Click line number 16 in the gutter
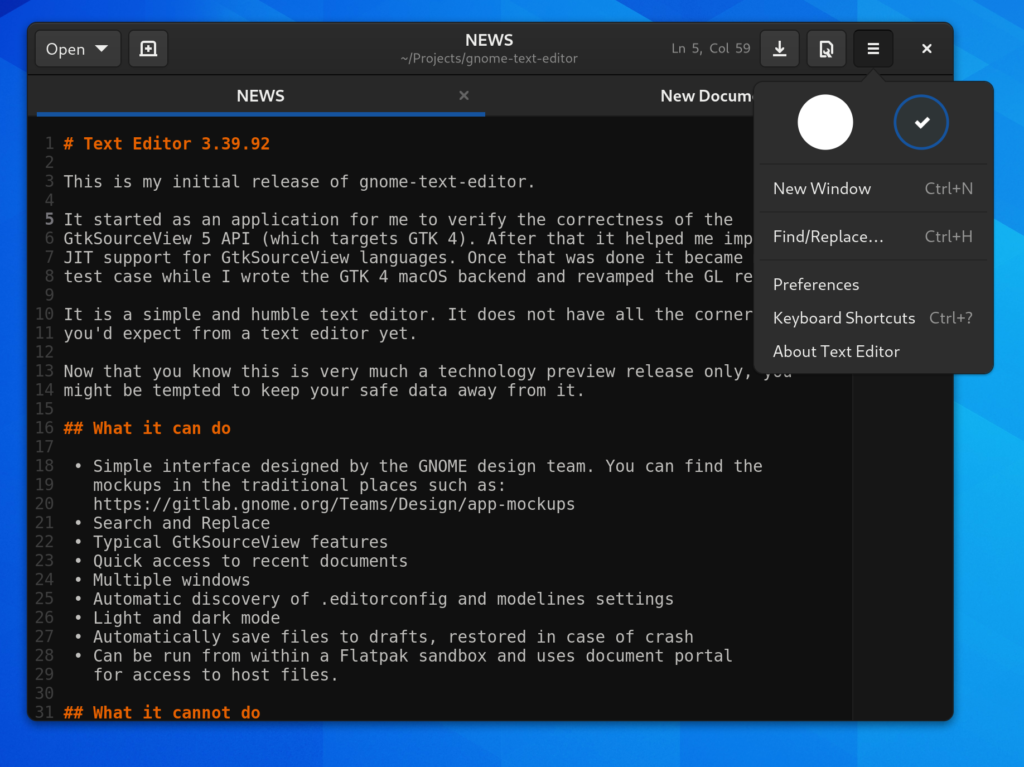This screenshot has height=767, width=1024. click(44, 428)
